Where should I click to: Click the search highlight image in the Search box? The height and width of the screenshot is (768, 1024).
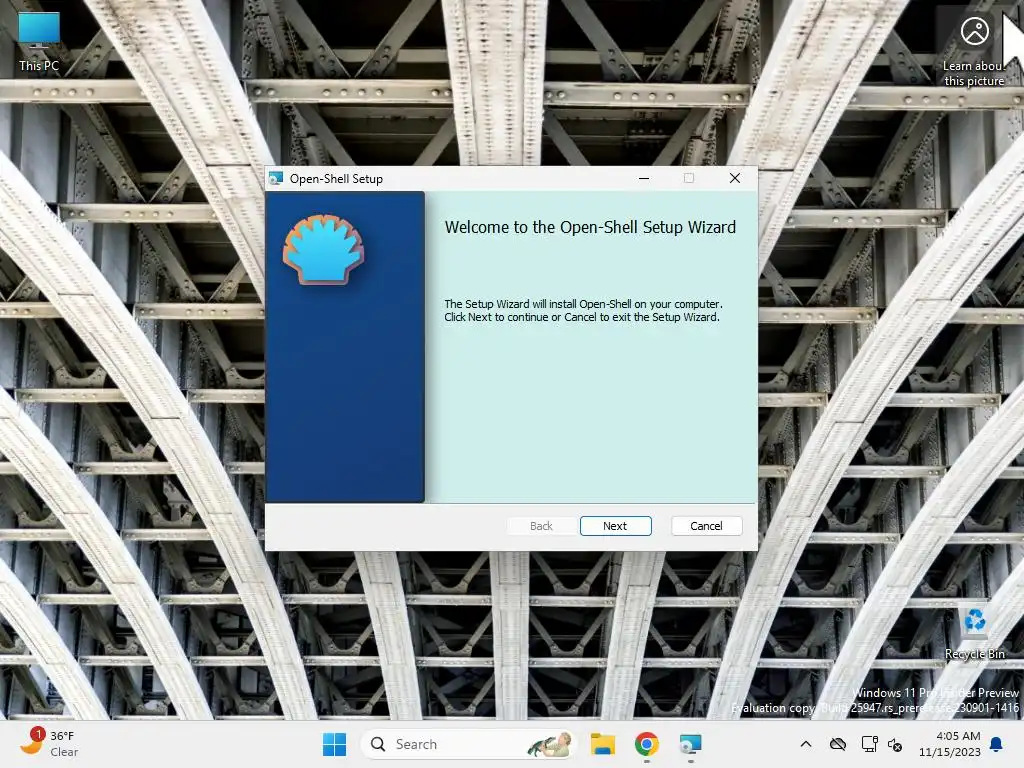(550, 744)
